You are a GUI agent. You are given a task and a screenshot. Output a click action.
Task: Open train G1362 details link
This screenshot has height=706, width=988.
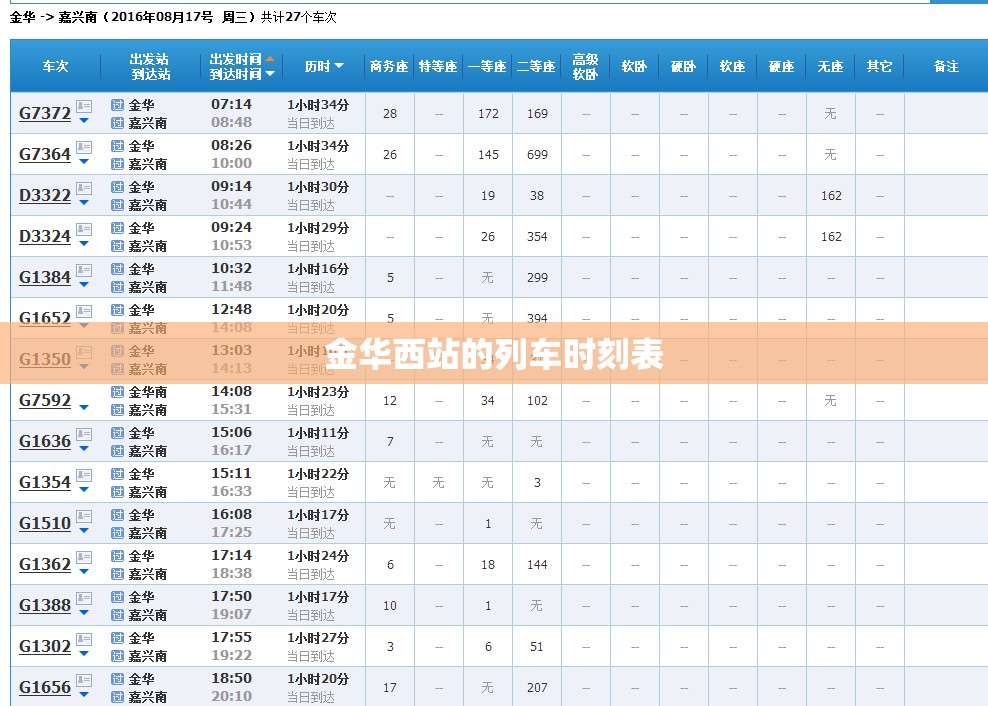click(x=45, y=564)
